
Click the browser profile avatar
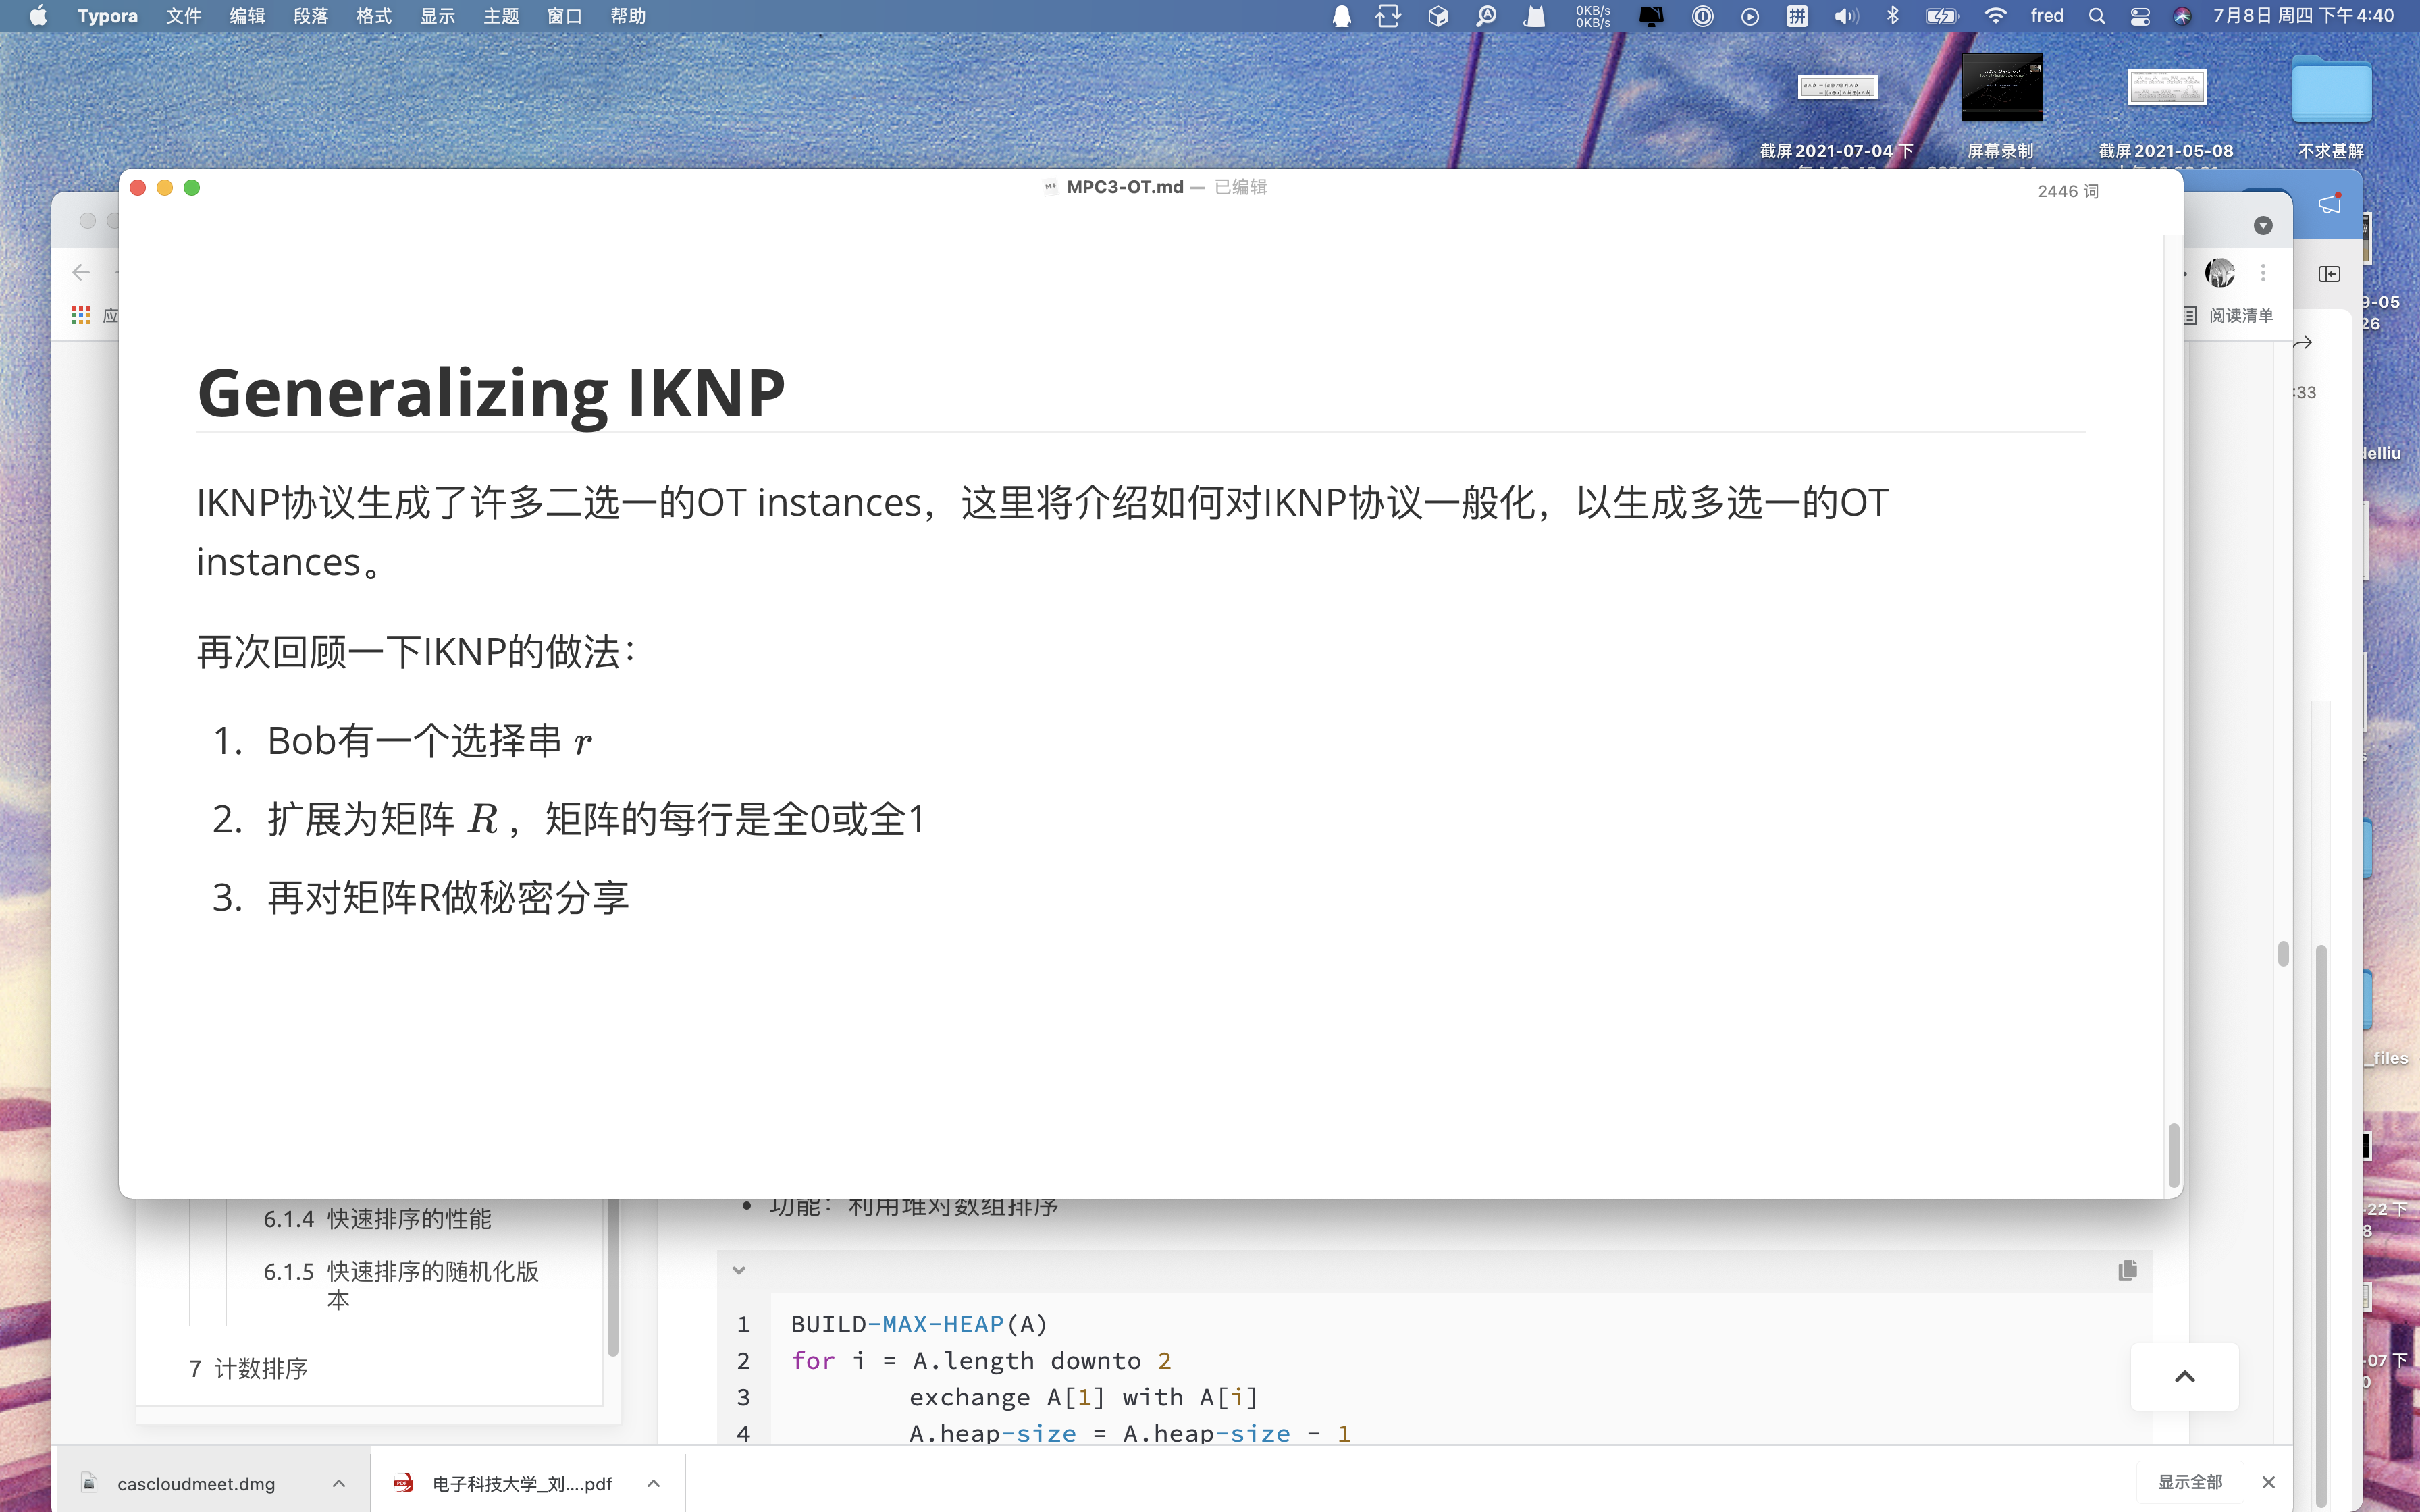click(x=2220, y=272)
